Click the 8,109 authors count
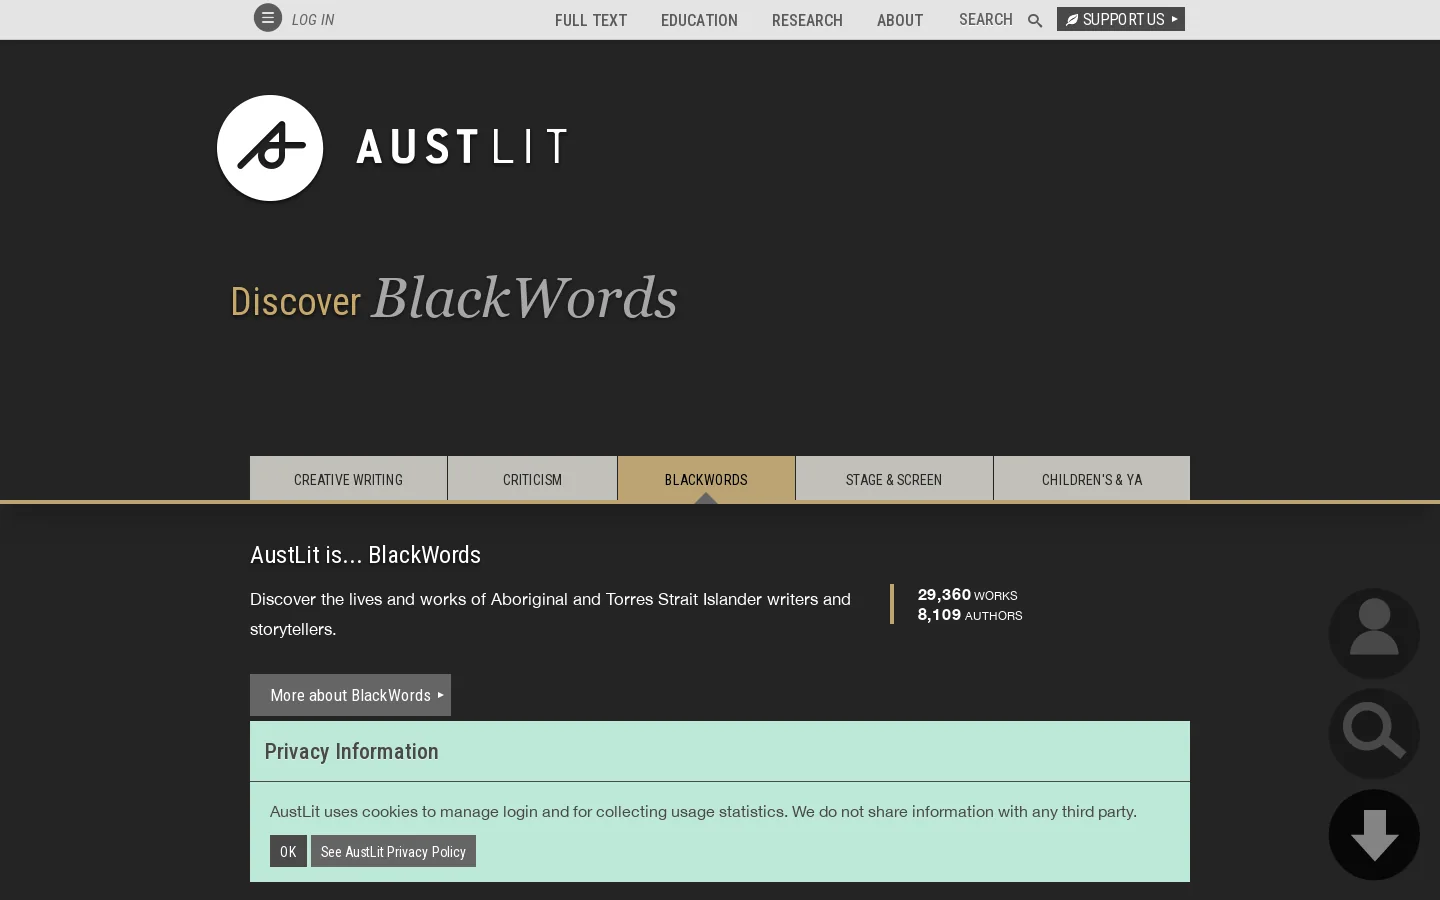The image size is (1440, 900). [970, 615]
